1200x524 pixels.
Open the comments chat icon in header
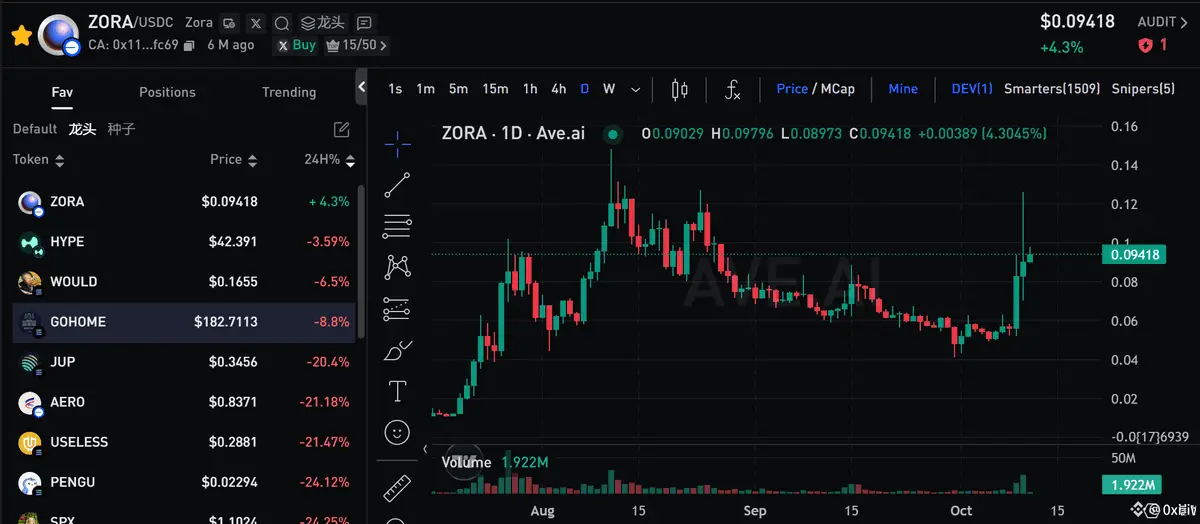point(364,23)
